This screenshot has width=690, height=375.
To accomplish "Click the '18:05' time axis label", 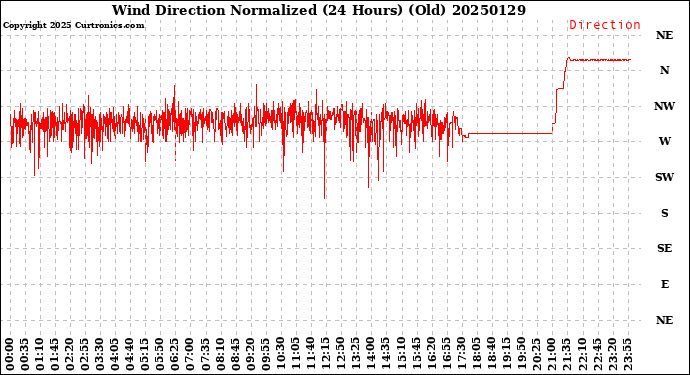I will pos(477,355).
